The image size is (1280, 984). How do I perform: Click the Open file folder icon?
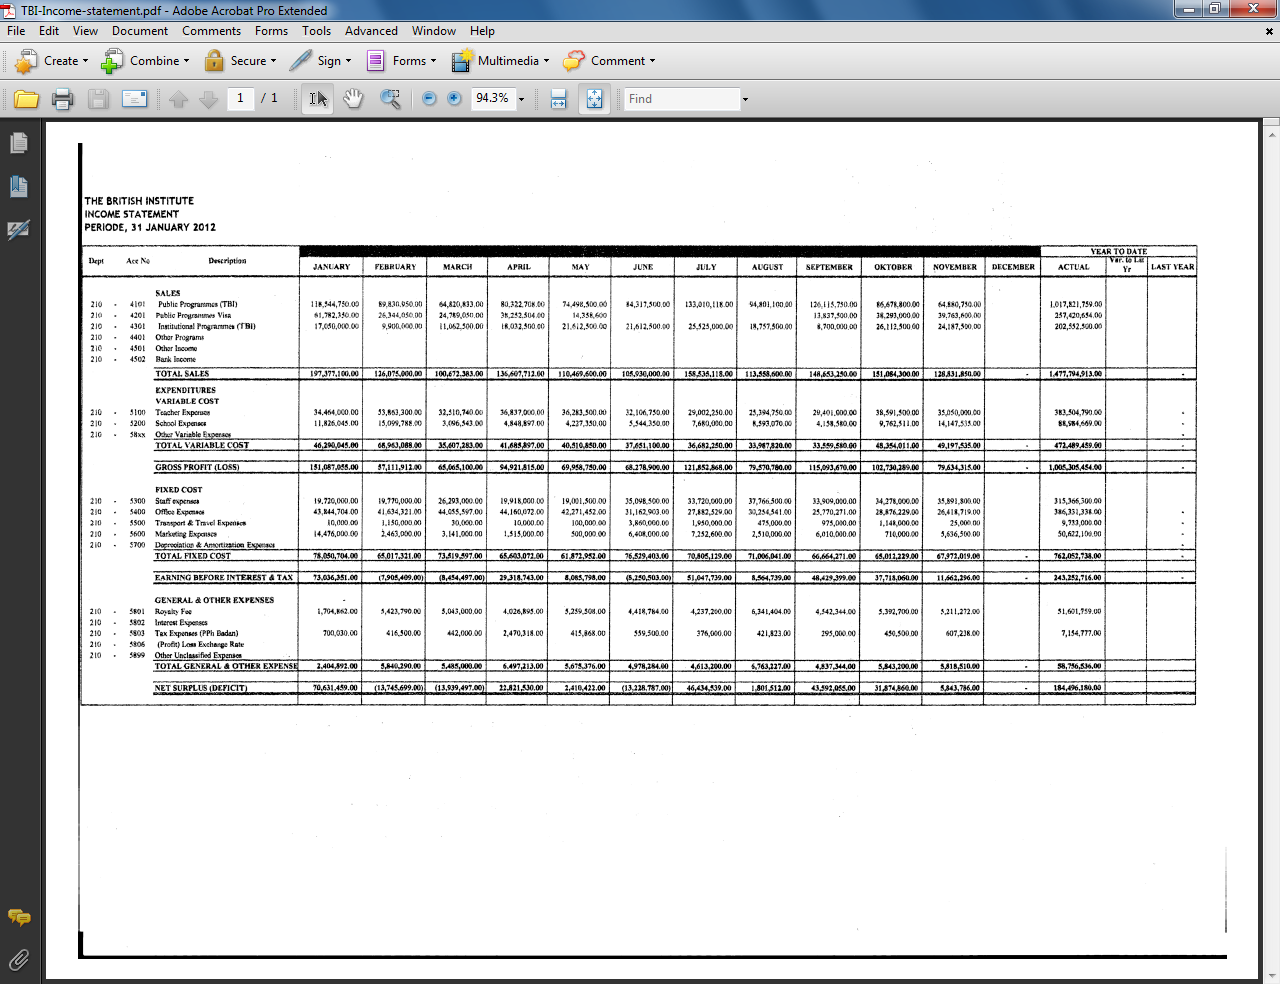pos(26,99)
